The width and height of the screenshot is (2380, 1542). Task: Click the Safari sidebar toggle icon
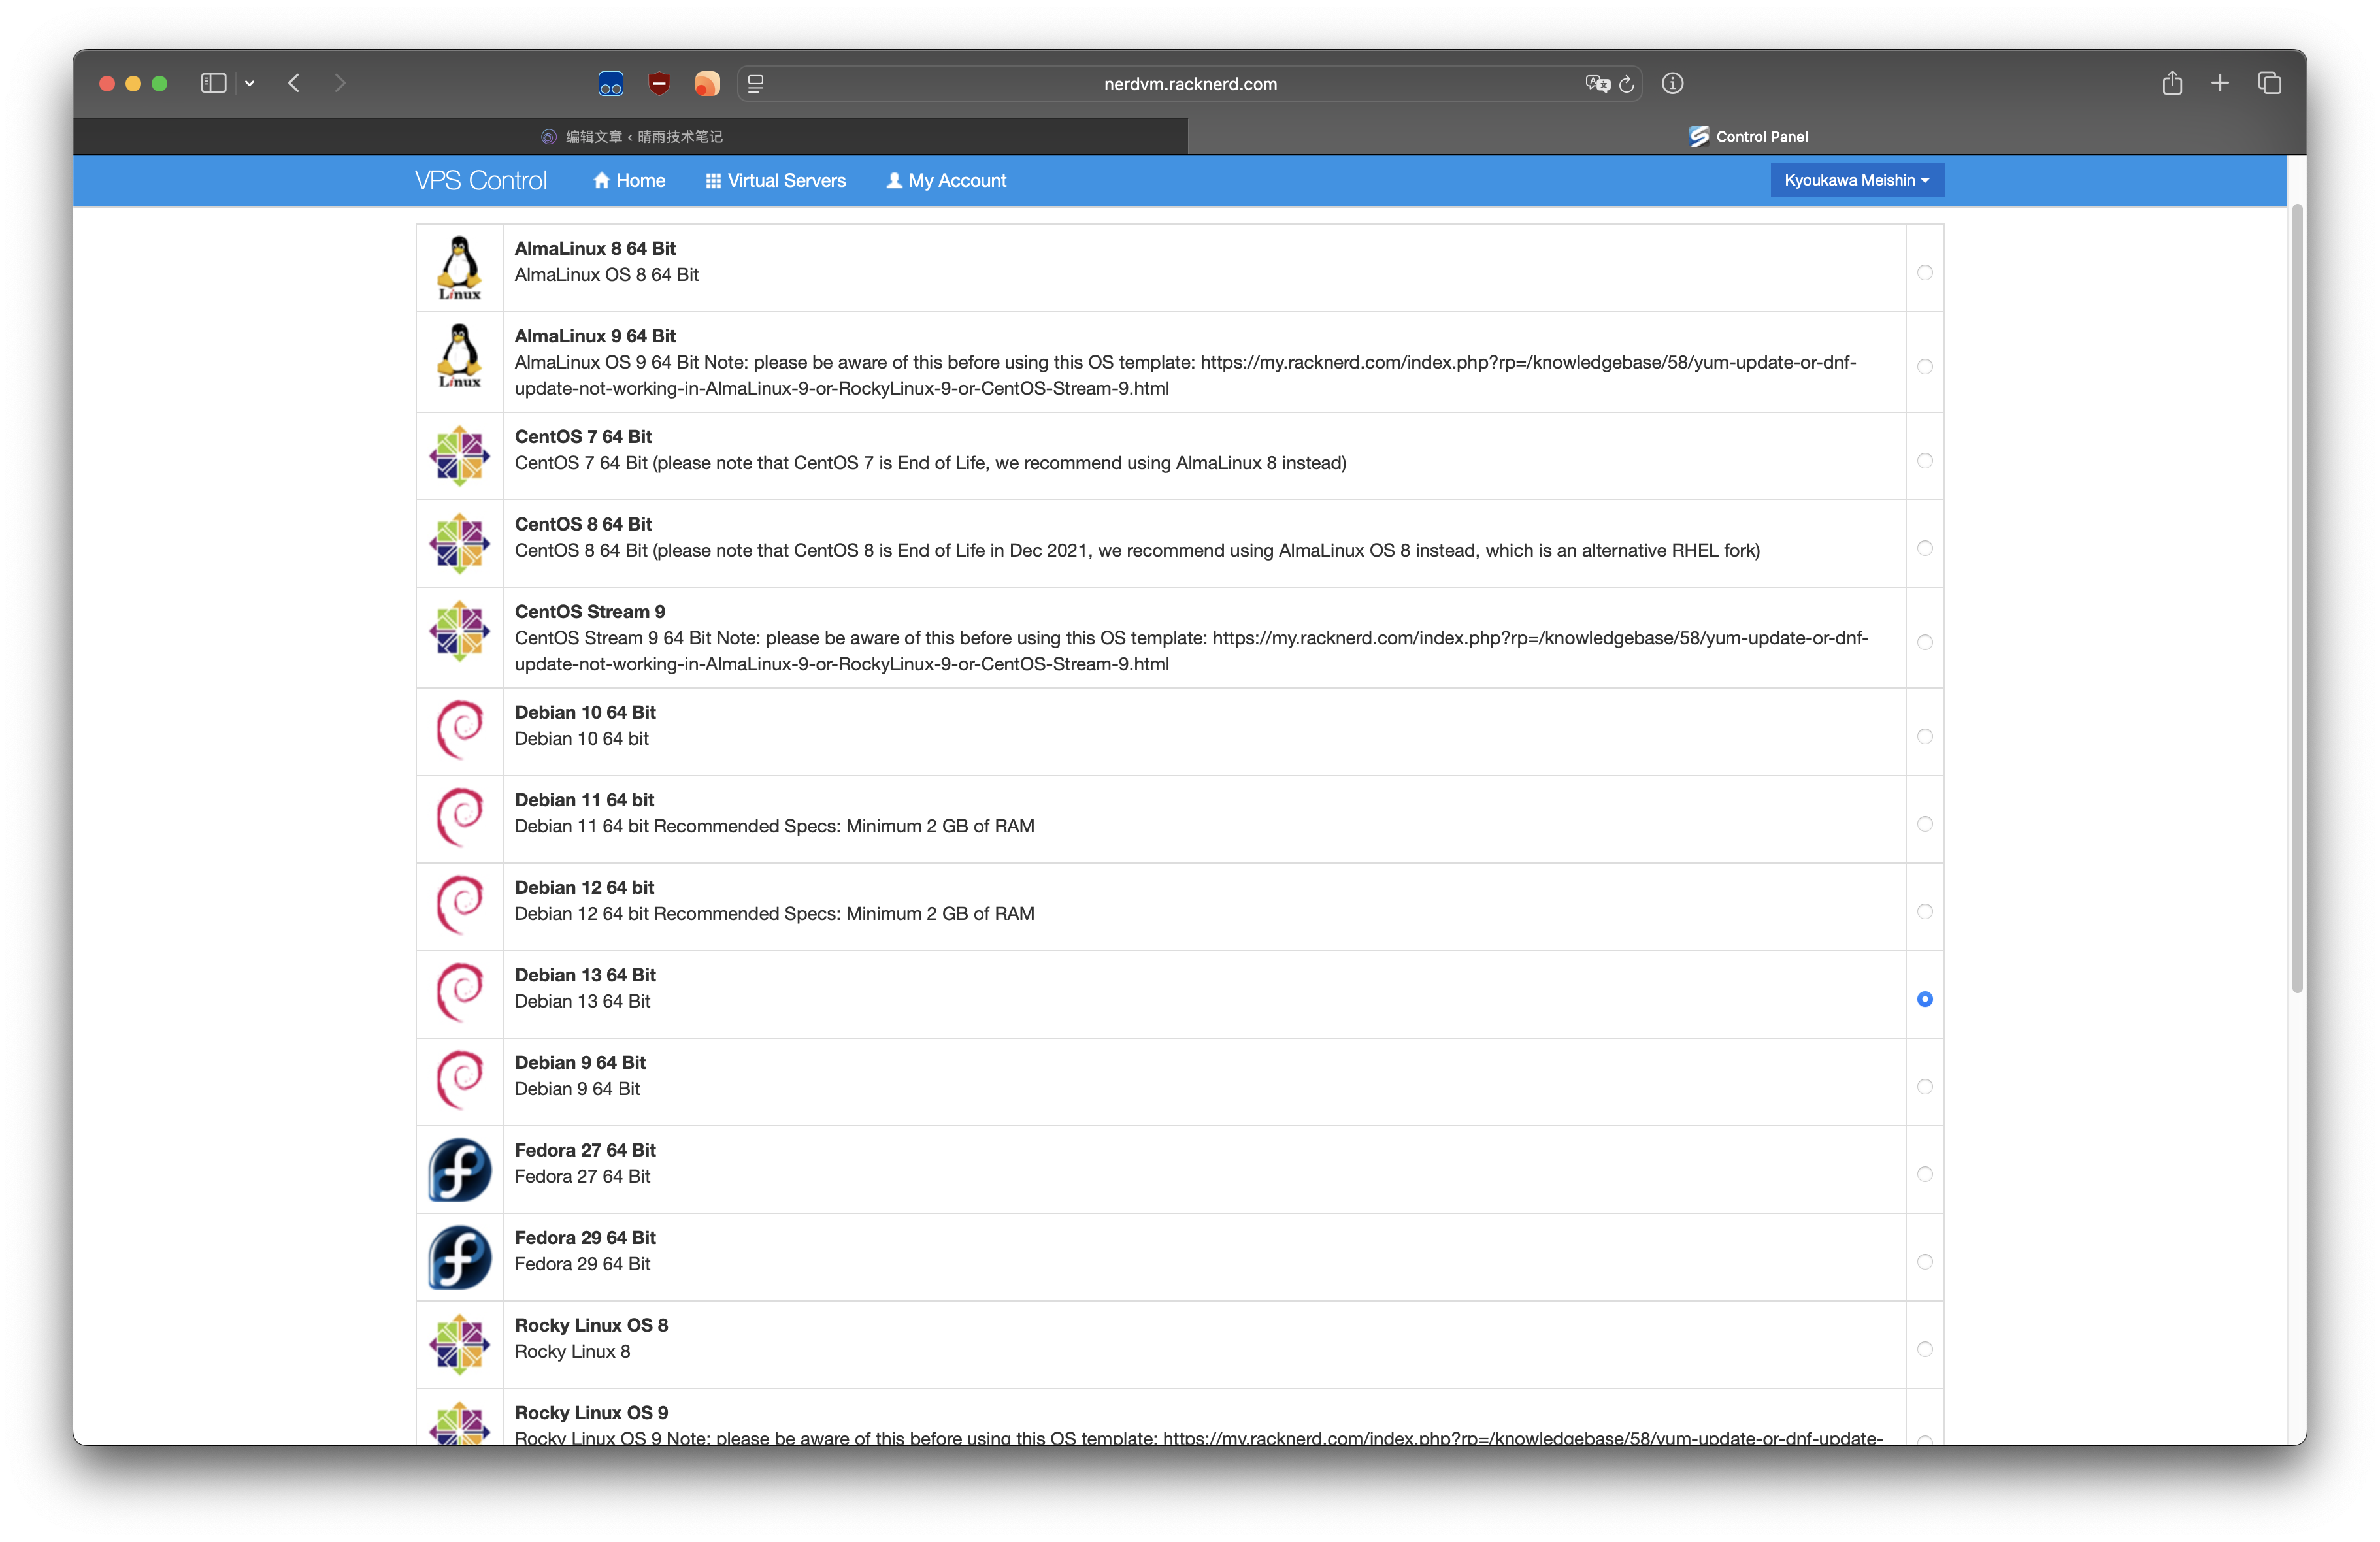pos(213,83)
